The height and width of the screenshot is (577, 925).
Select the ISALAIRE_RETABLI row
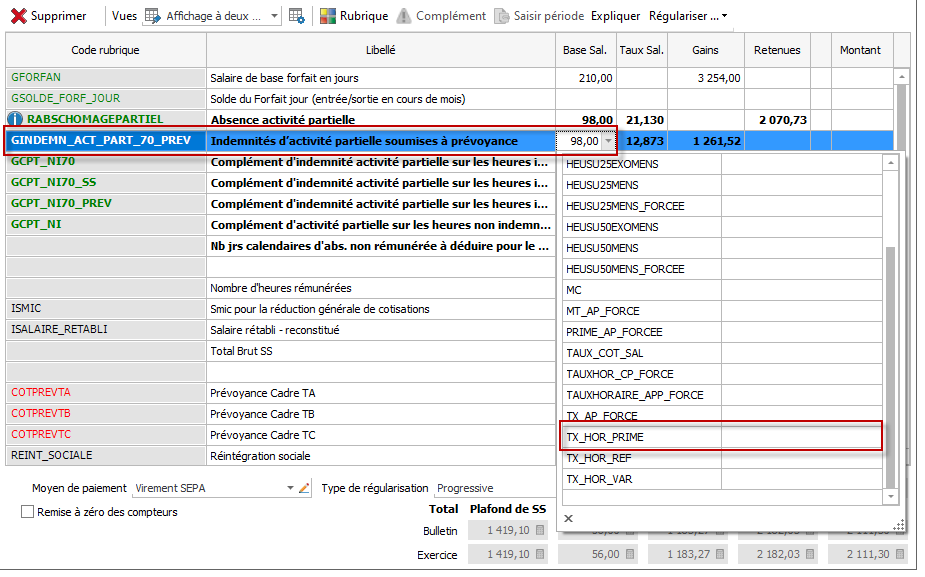(280, 330)
